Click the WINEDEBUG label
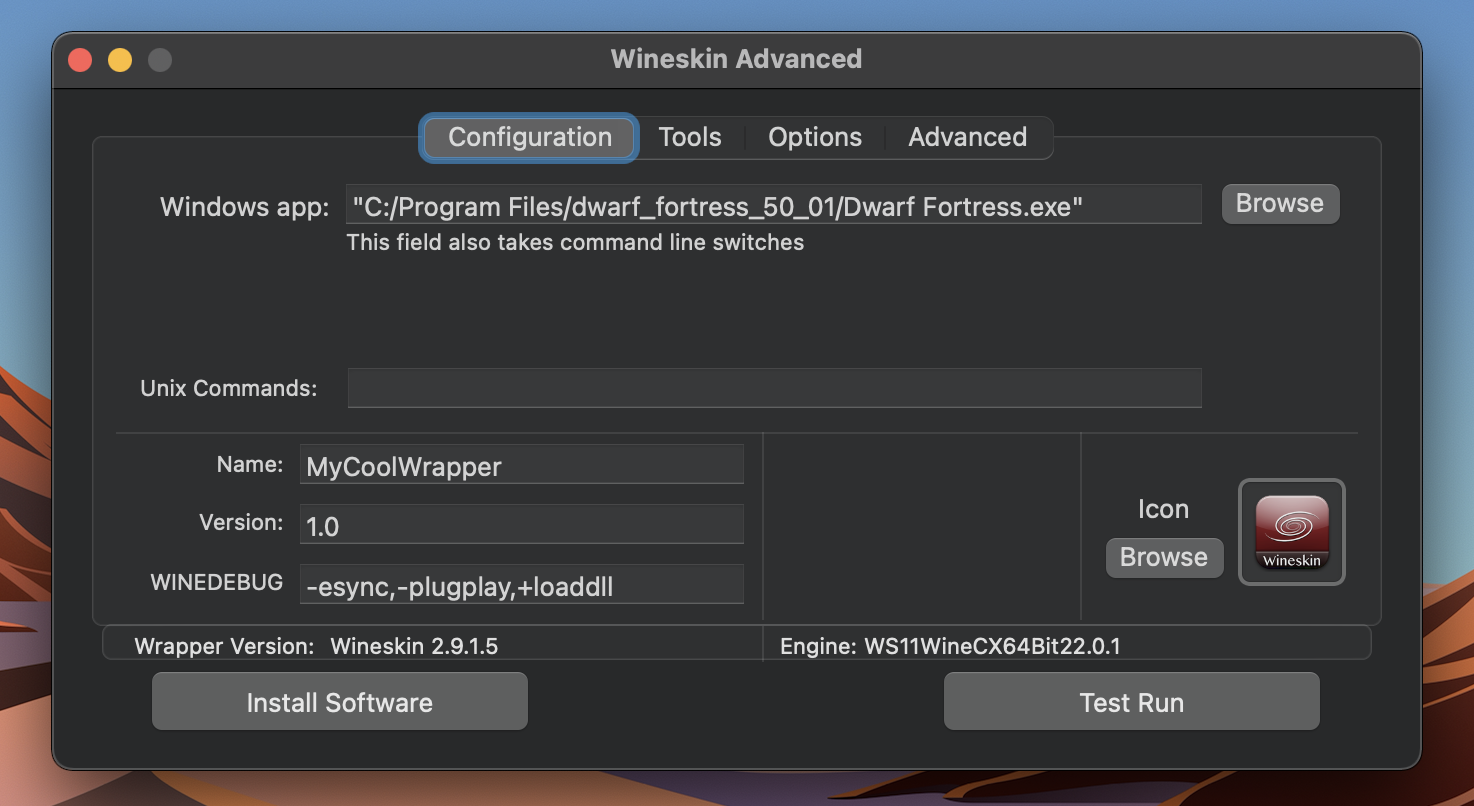The width and height of the screenshot is (1474, 806). tap(217, 582)
